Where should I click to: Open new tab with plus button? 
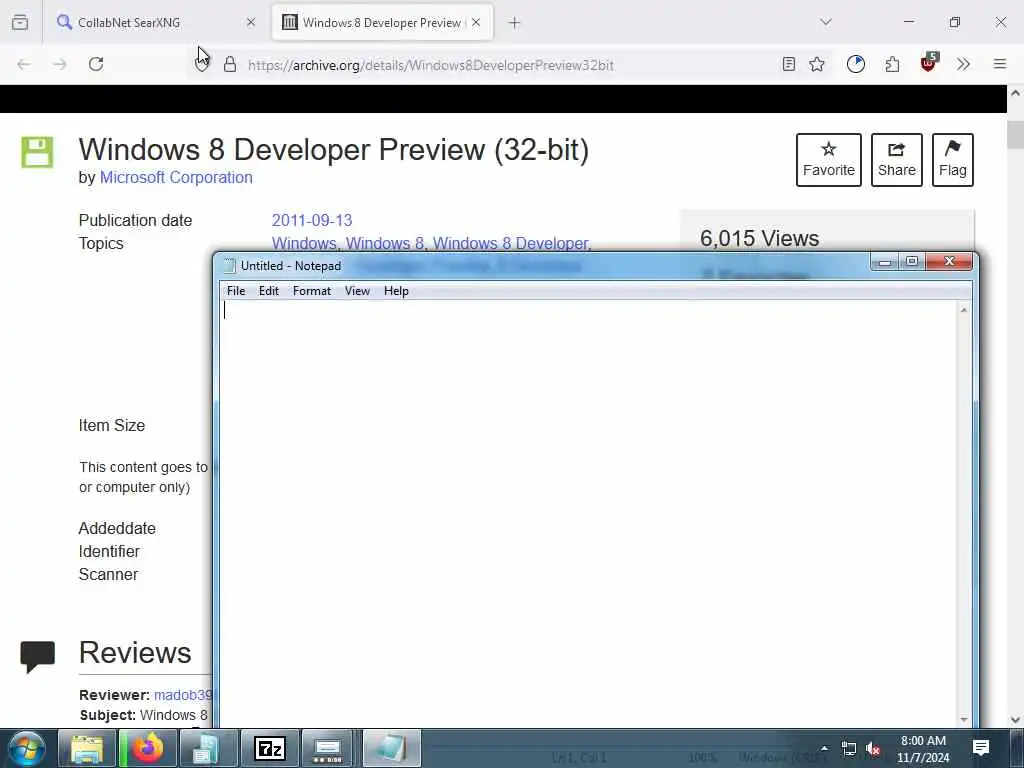point(515,23)
